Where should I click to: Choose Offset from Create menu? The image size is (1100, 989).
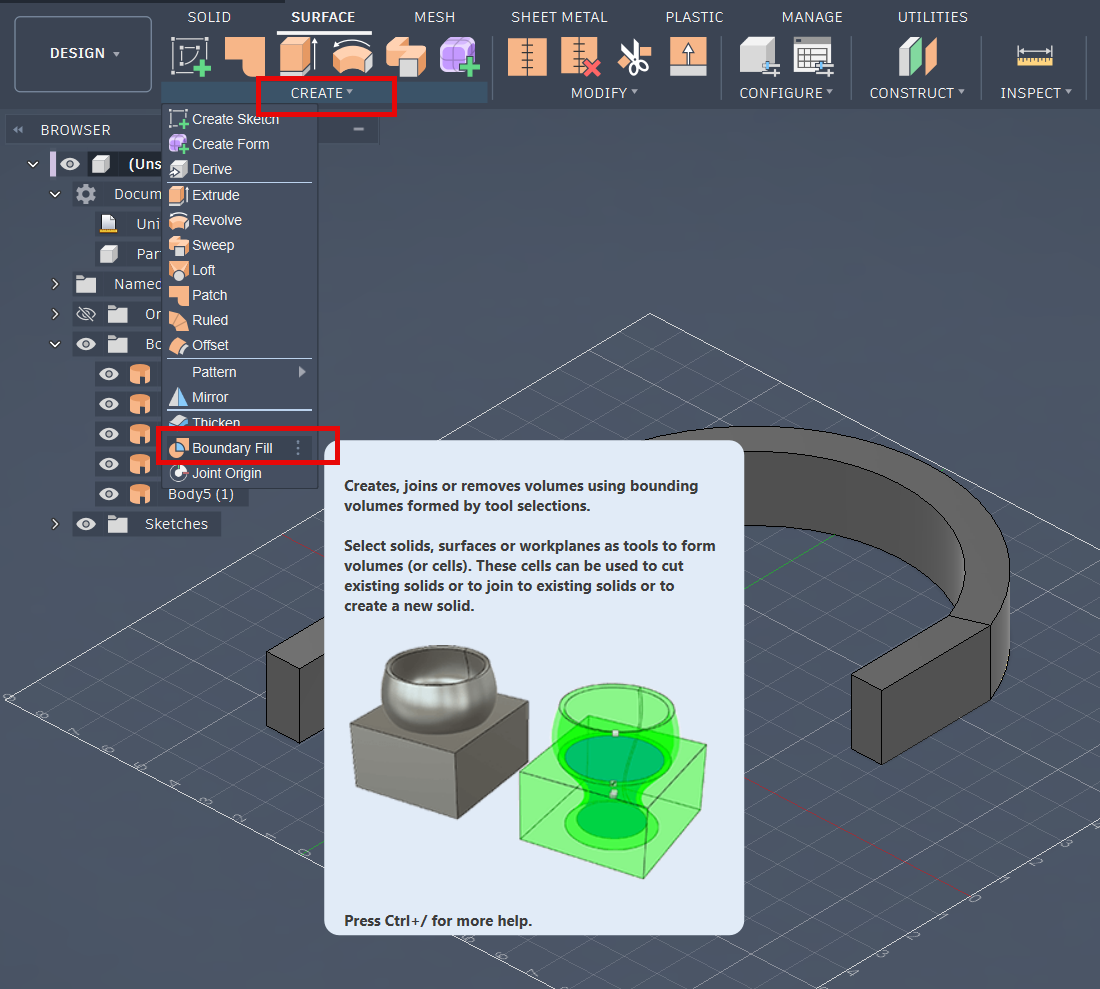click(239, 346)
